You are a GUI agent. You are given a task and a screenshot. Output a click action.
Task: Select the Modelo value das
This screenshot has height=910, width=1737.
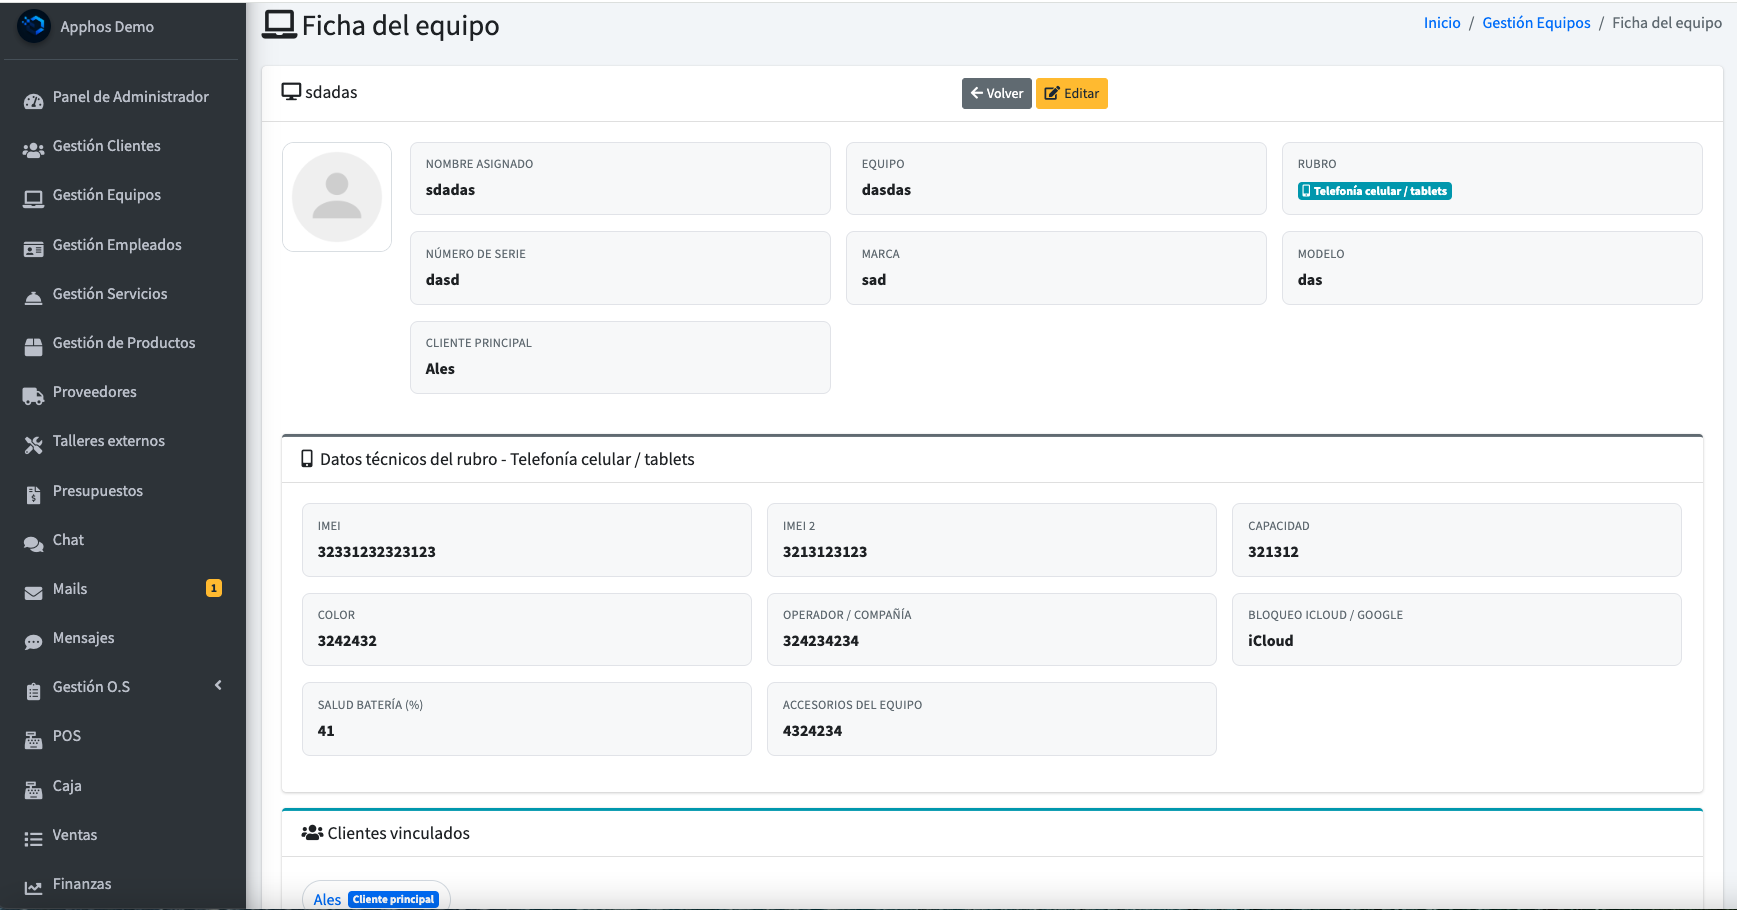click(x=1310, y=280)
